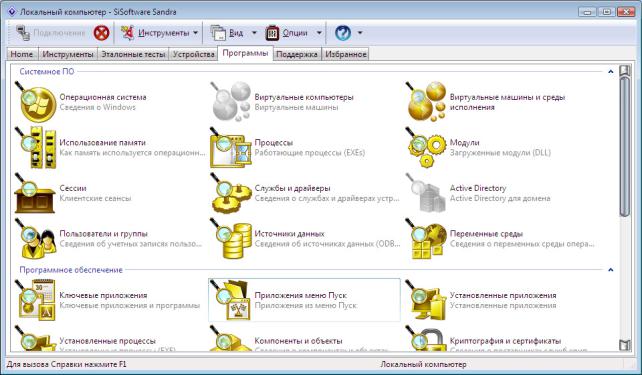Click 'Active Directory для домена' description

coord(500,199)
